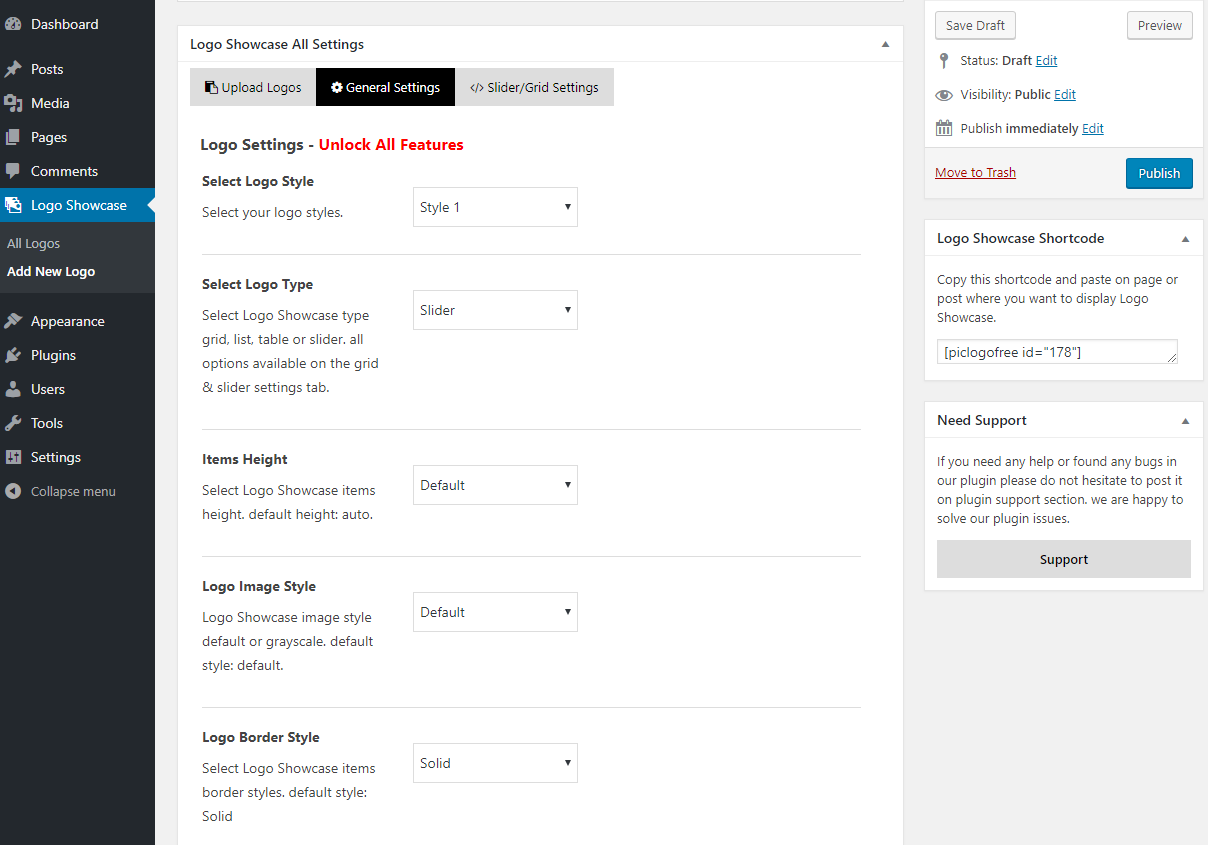This screenshot has height=845, width=1208.
Task: Click the Move to Trash link
Action: click(975, 173)
